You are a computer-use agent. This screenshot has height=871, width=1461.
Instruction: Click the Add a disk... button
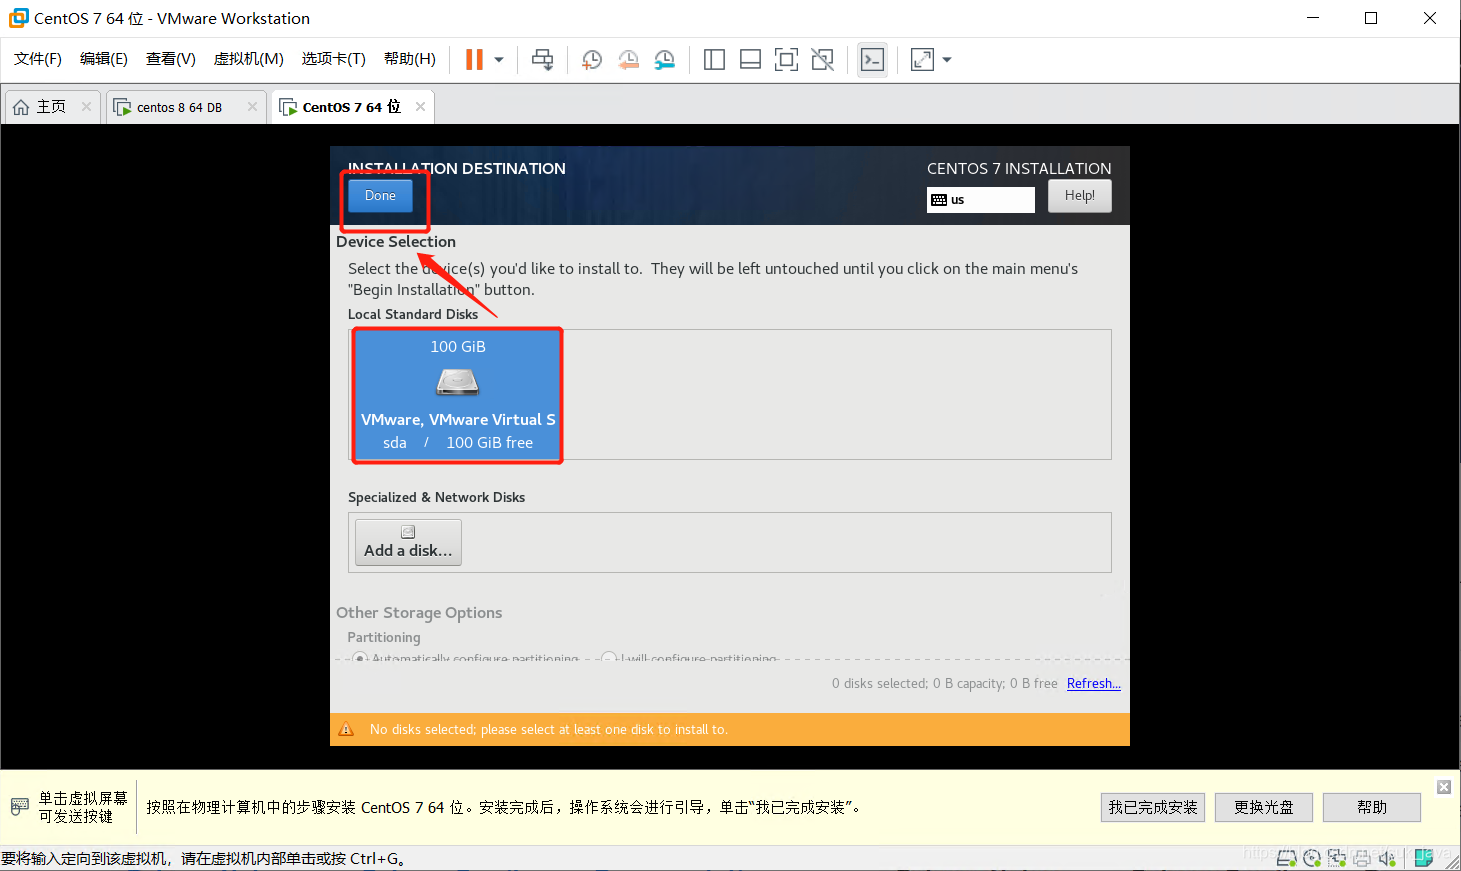408,542
